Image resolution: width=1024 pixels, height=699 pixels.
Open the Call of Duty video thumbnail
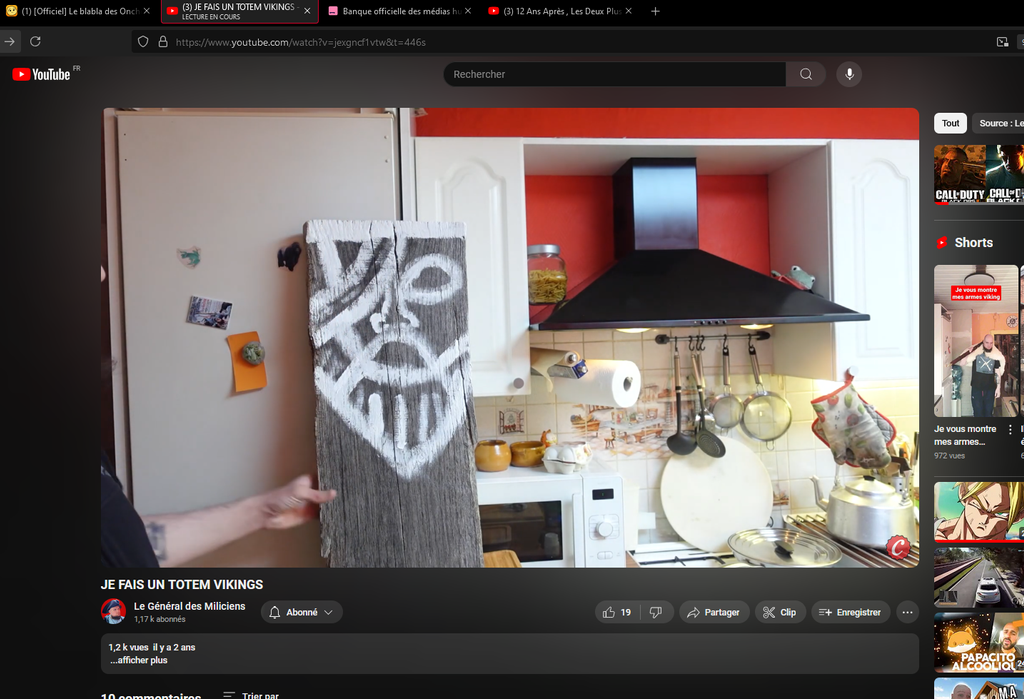coord(960,175)
